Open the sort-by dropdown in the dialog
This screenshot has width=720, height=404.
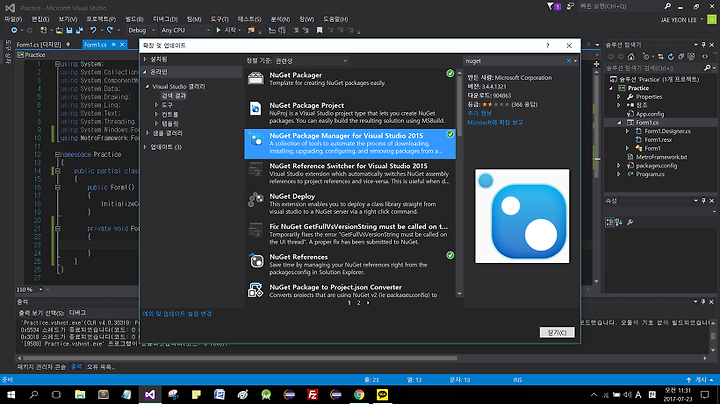click(311, 61)
